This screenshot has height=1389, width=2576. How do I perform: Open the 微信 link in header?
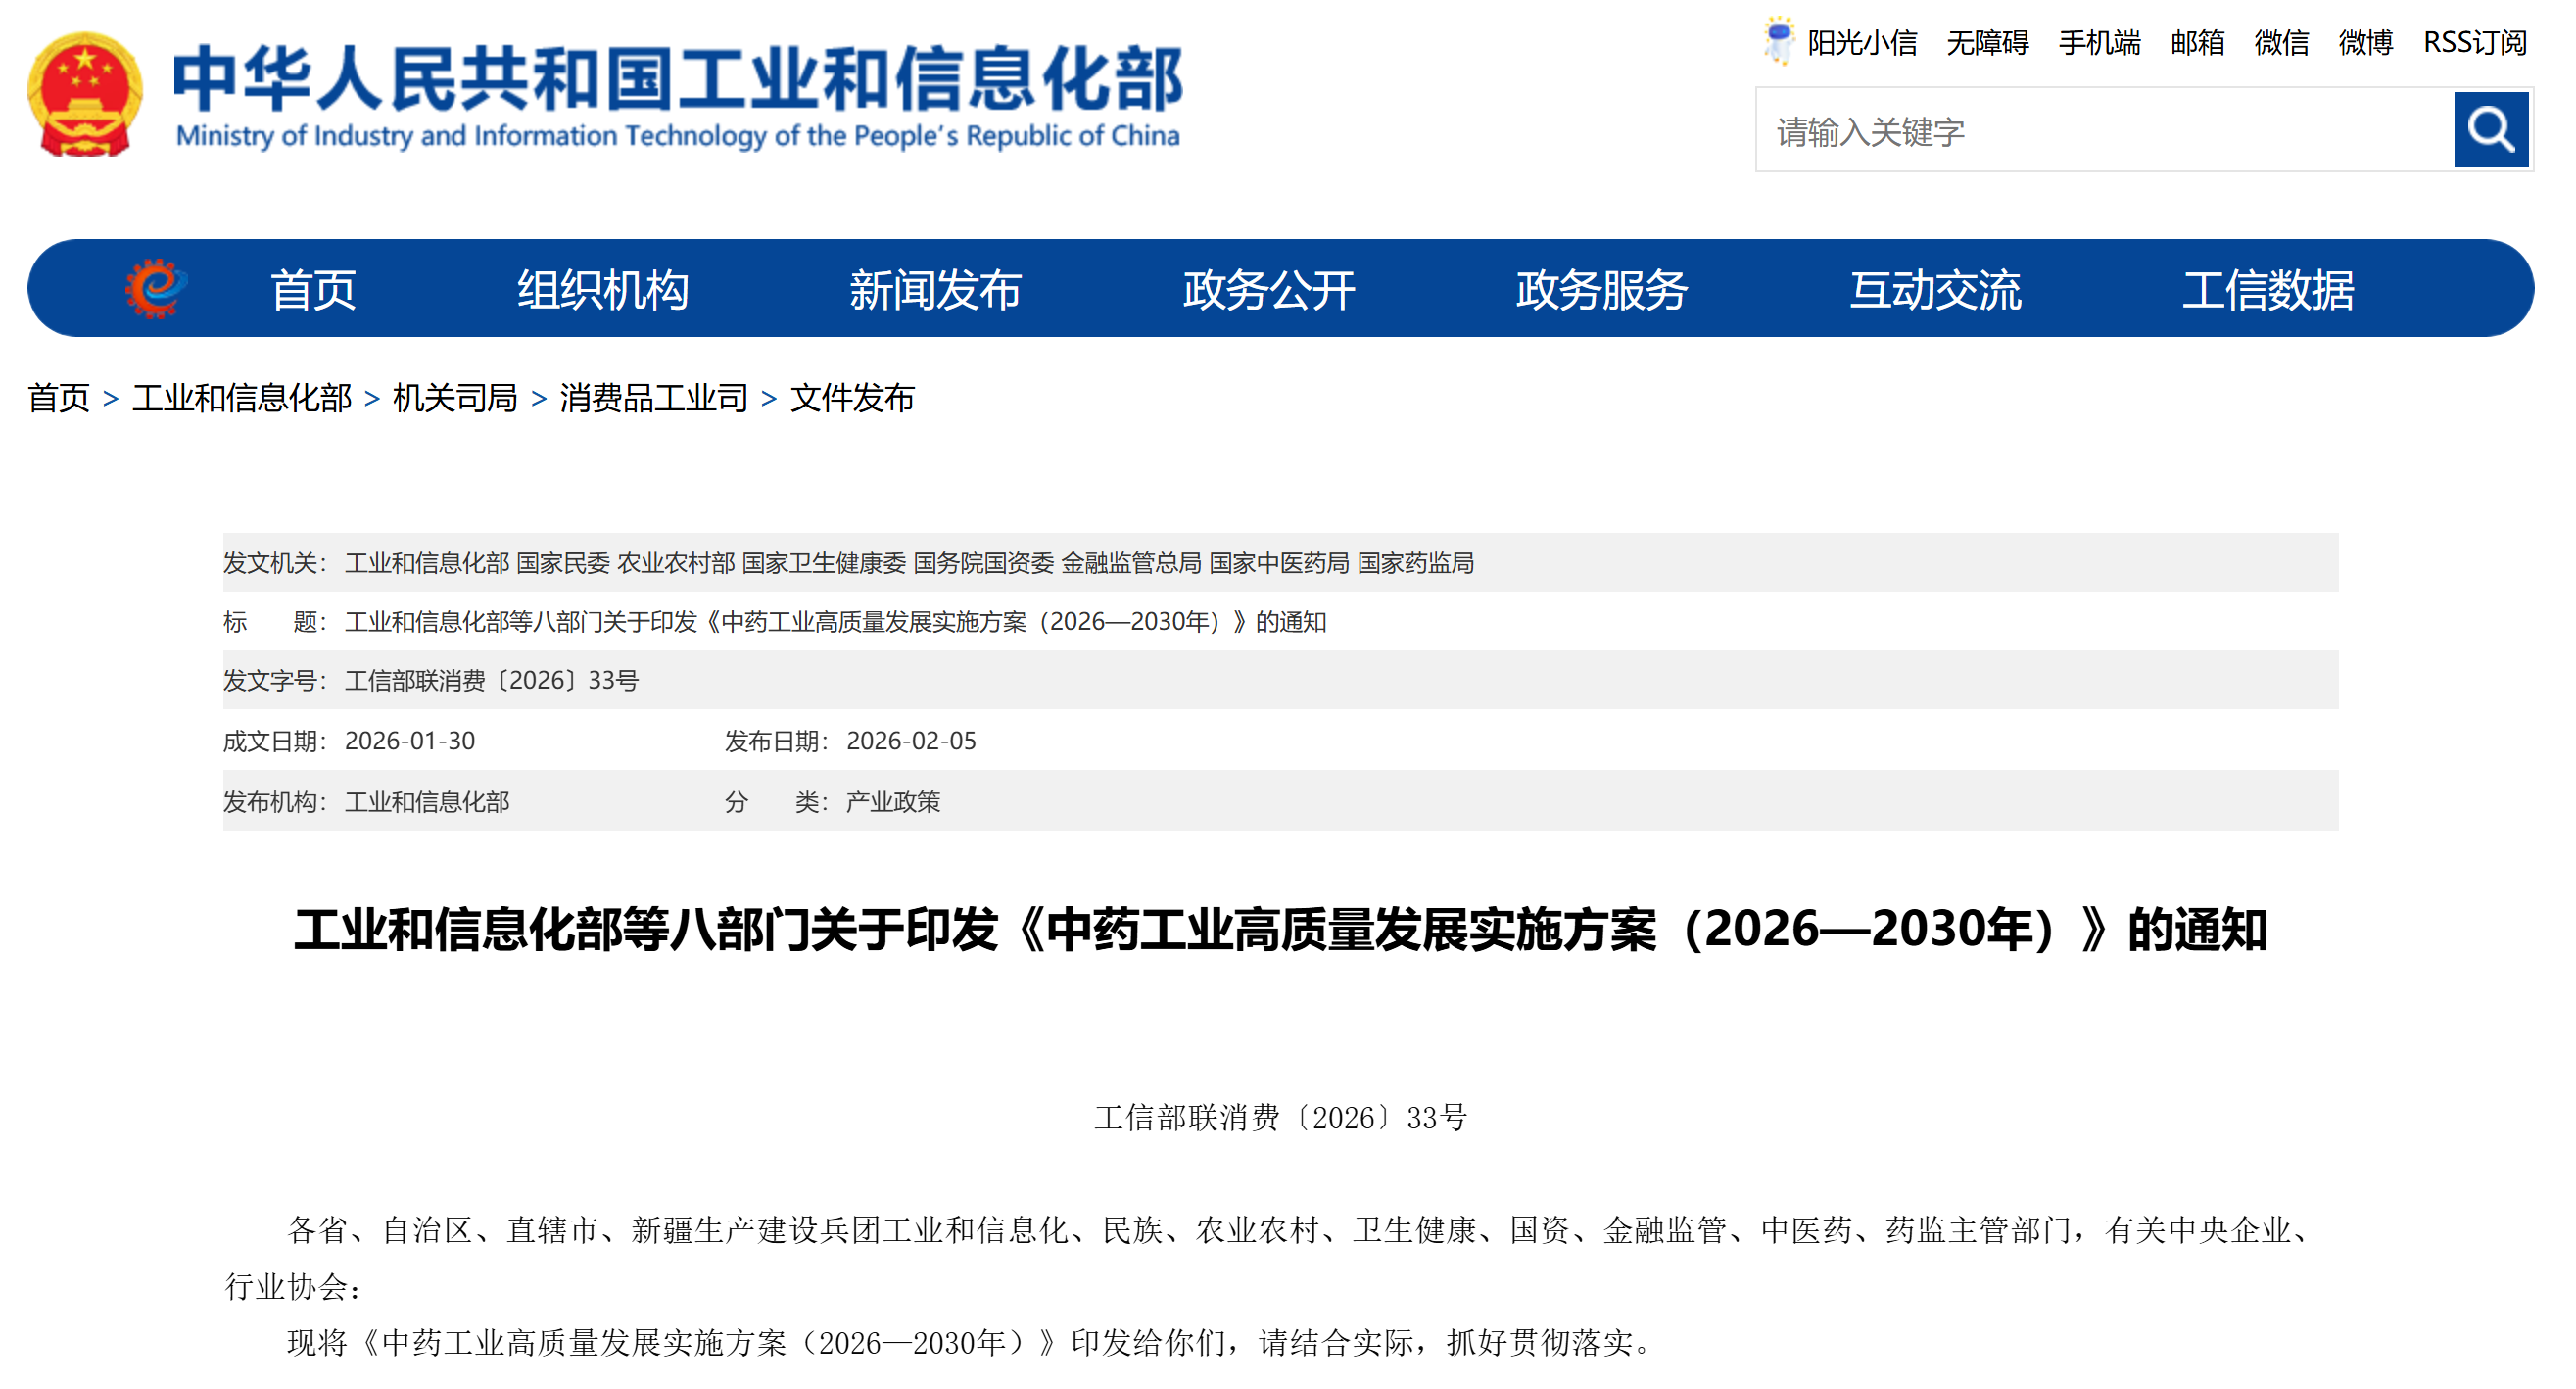(2281, 43)
